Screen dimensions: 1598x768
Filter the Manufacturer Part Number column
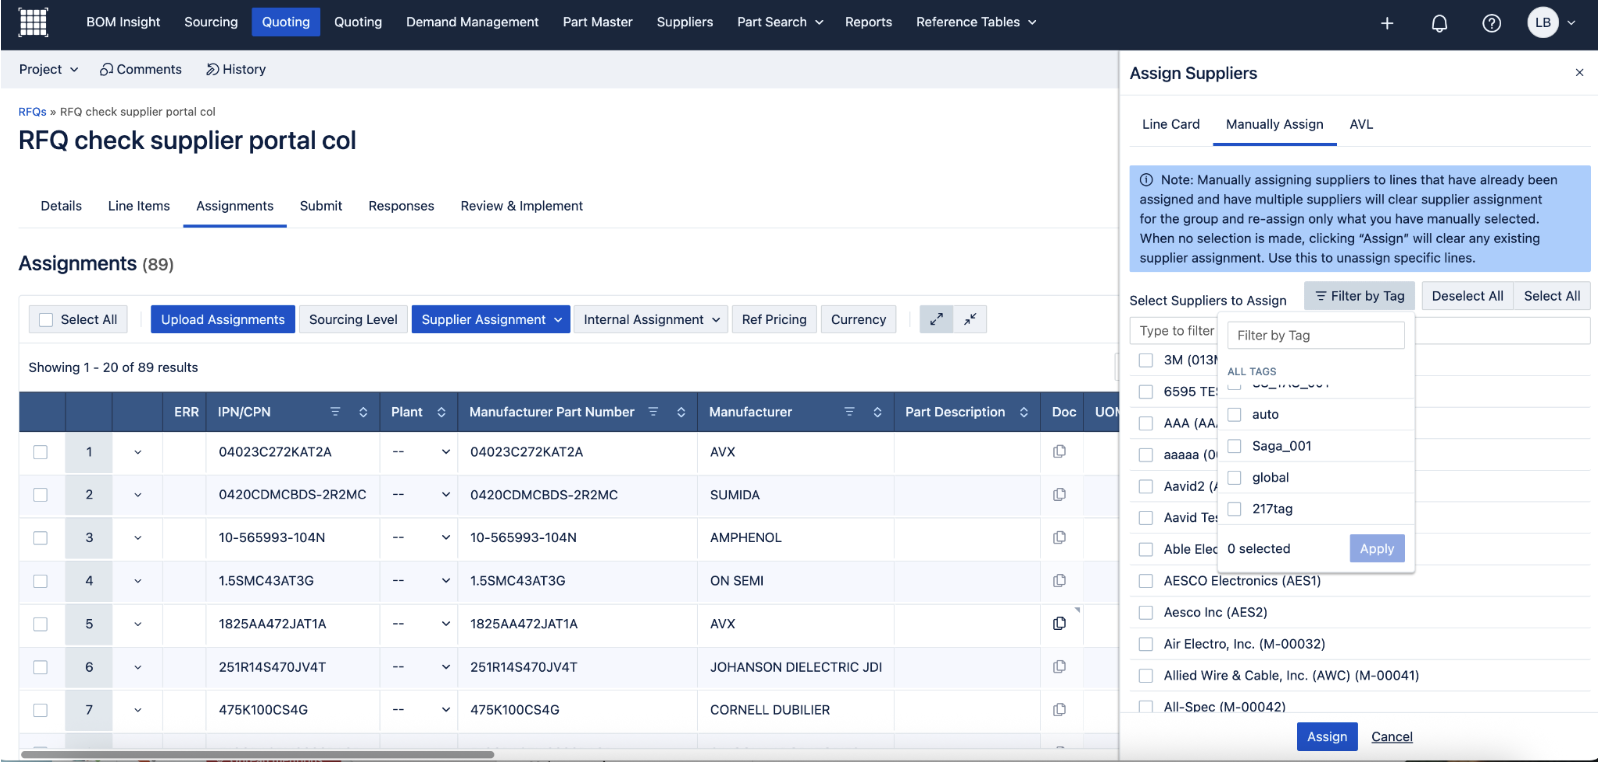point(653,412)
